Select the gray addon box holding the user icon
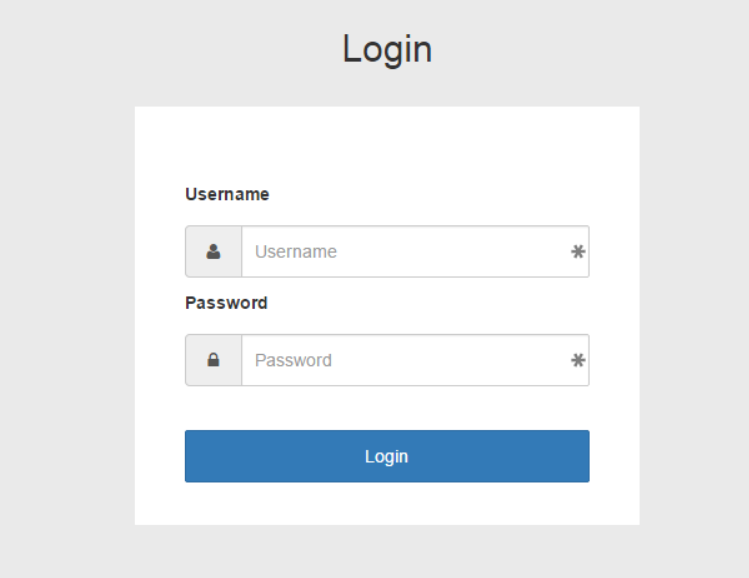Viewport: 749px width, 578px height. (x=214, y=251)
